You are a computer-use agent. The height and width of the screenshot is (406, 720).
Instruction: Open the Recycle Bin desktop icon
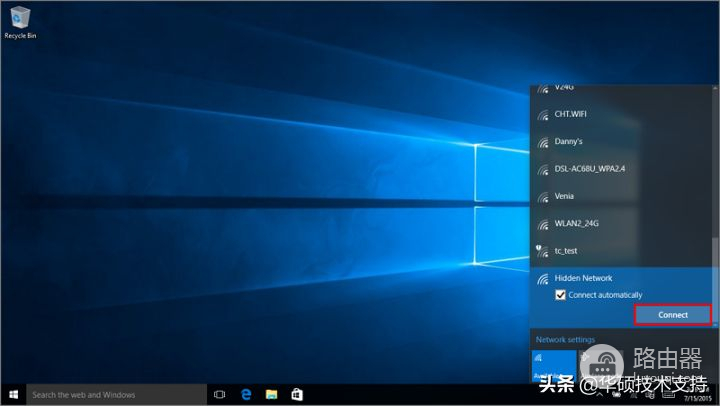[x=19, y=20]
